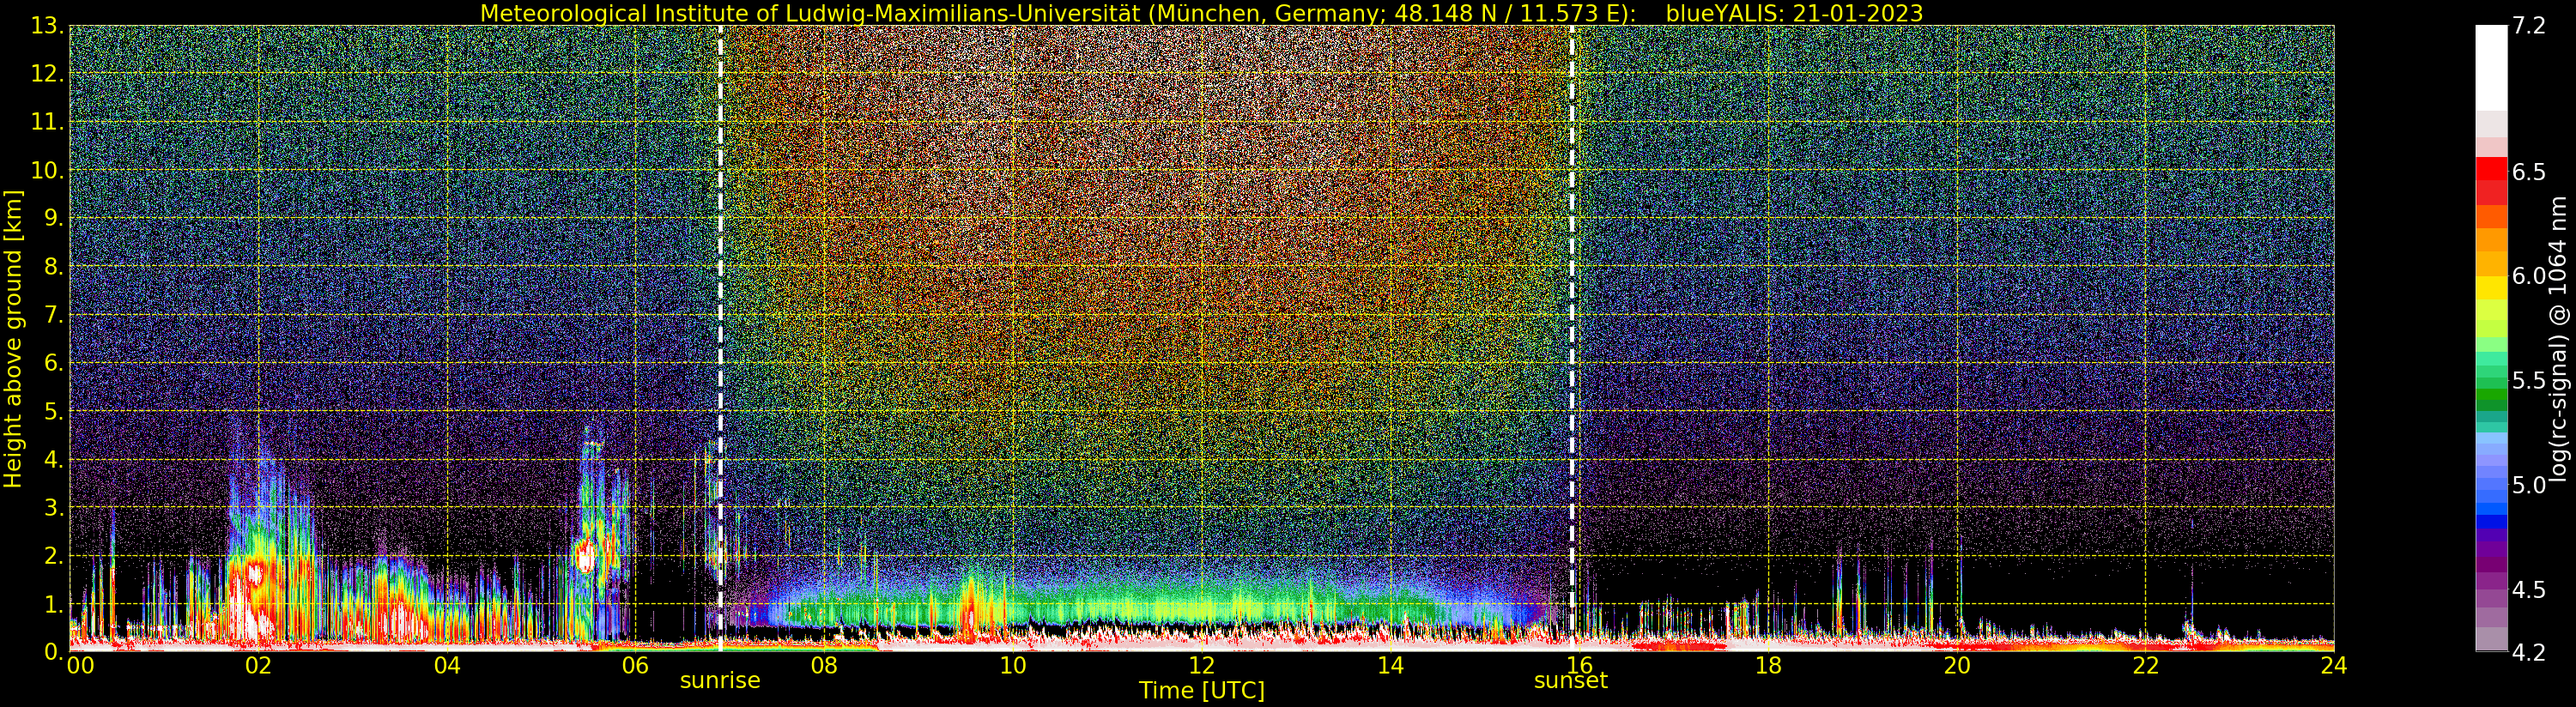Click the white dashed sunrise marker line
This screenshot has height=707, width=2576.
pos(720,338)
